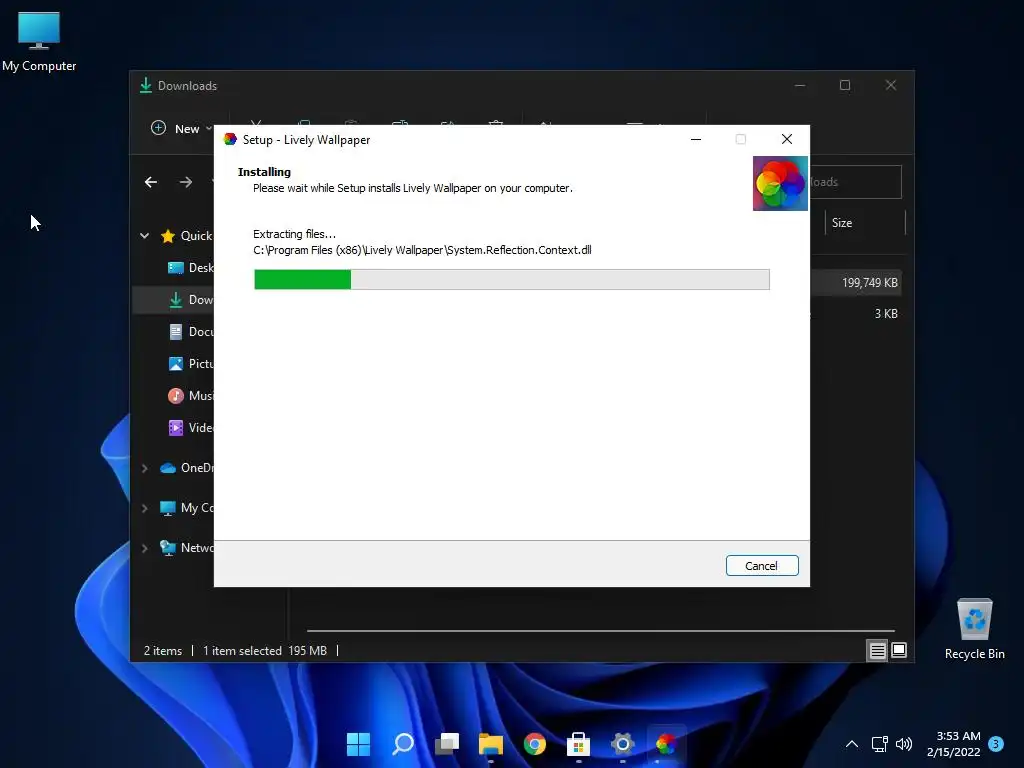The height and width of the screenshot is (768, 1024).
Task: Select the Quick access star item
Action: pyautogui.click(x=187, y=236)
